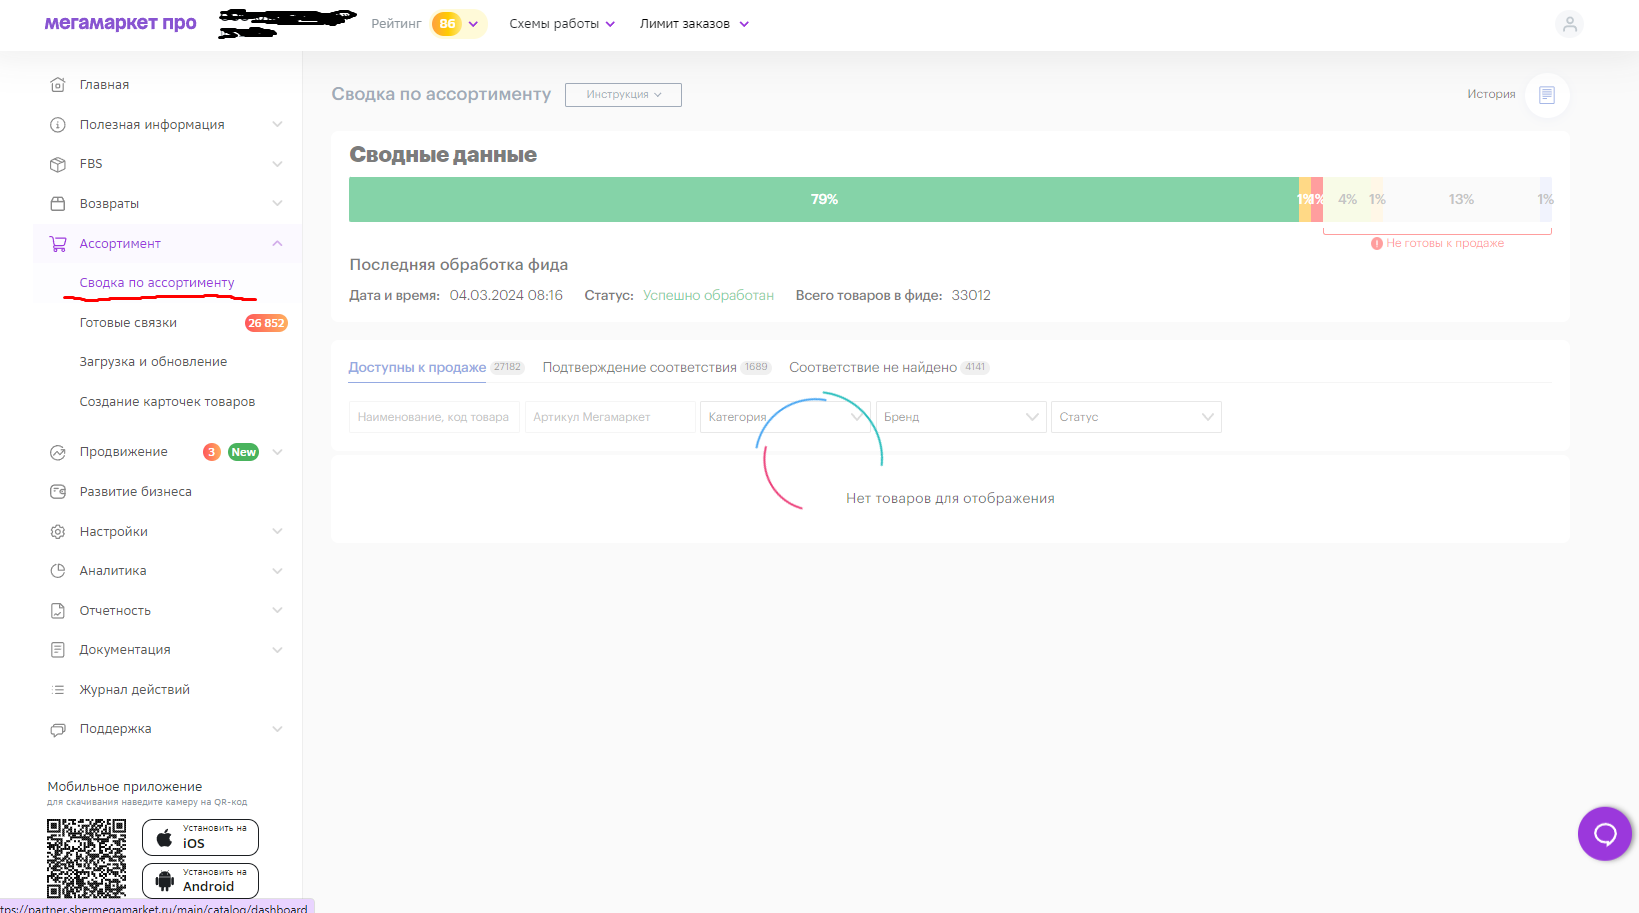Open the История document icon
The width and height of the screenshot is (1639, 913).
1546,95
